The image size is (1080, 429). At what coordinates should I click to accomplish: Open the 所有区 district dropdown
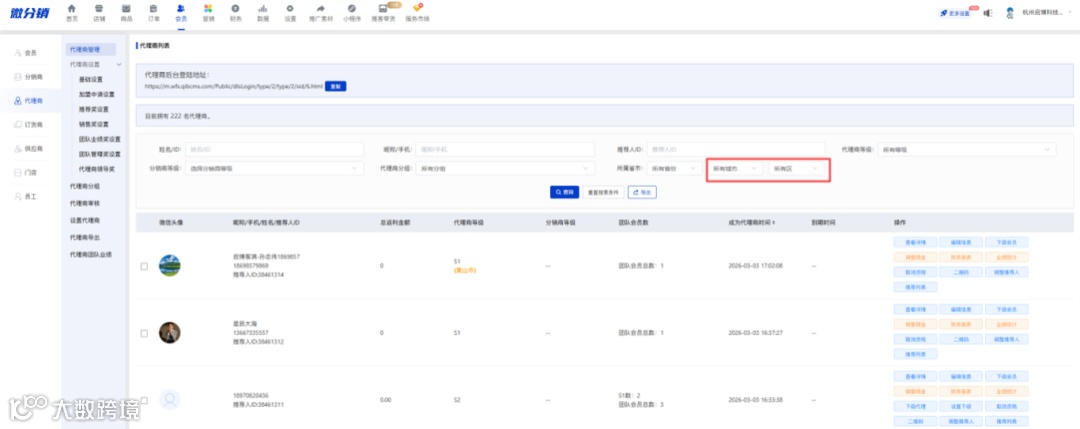tap(796, 168)
